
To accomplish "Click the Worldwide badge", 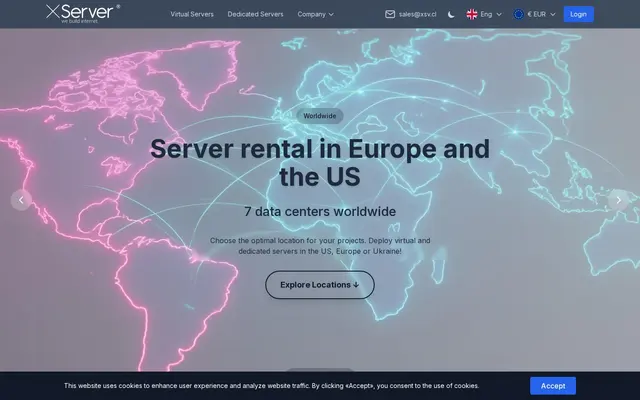I will click(x=320, y=116).
